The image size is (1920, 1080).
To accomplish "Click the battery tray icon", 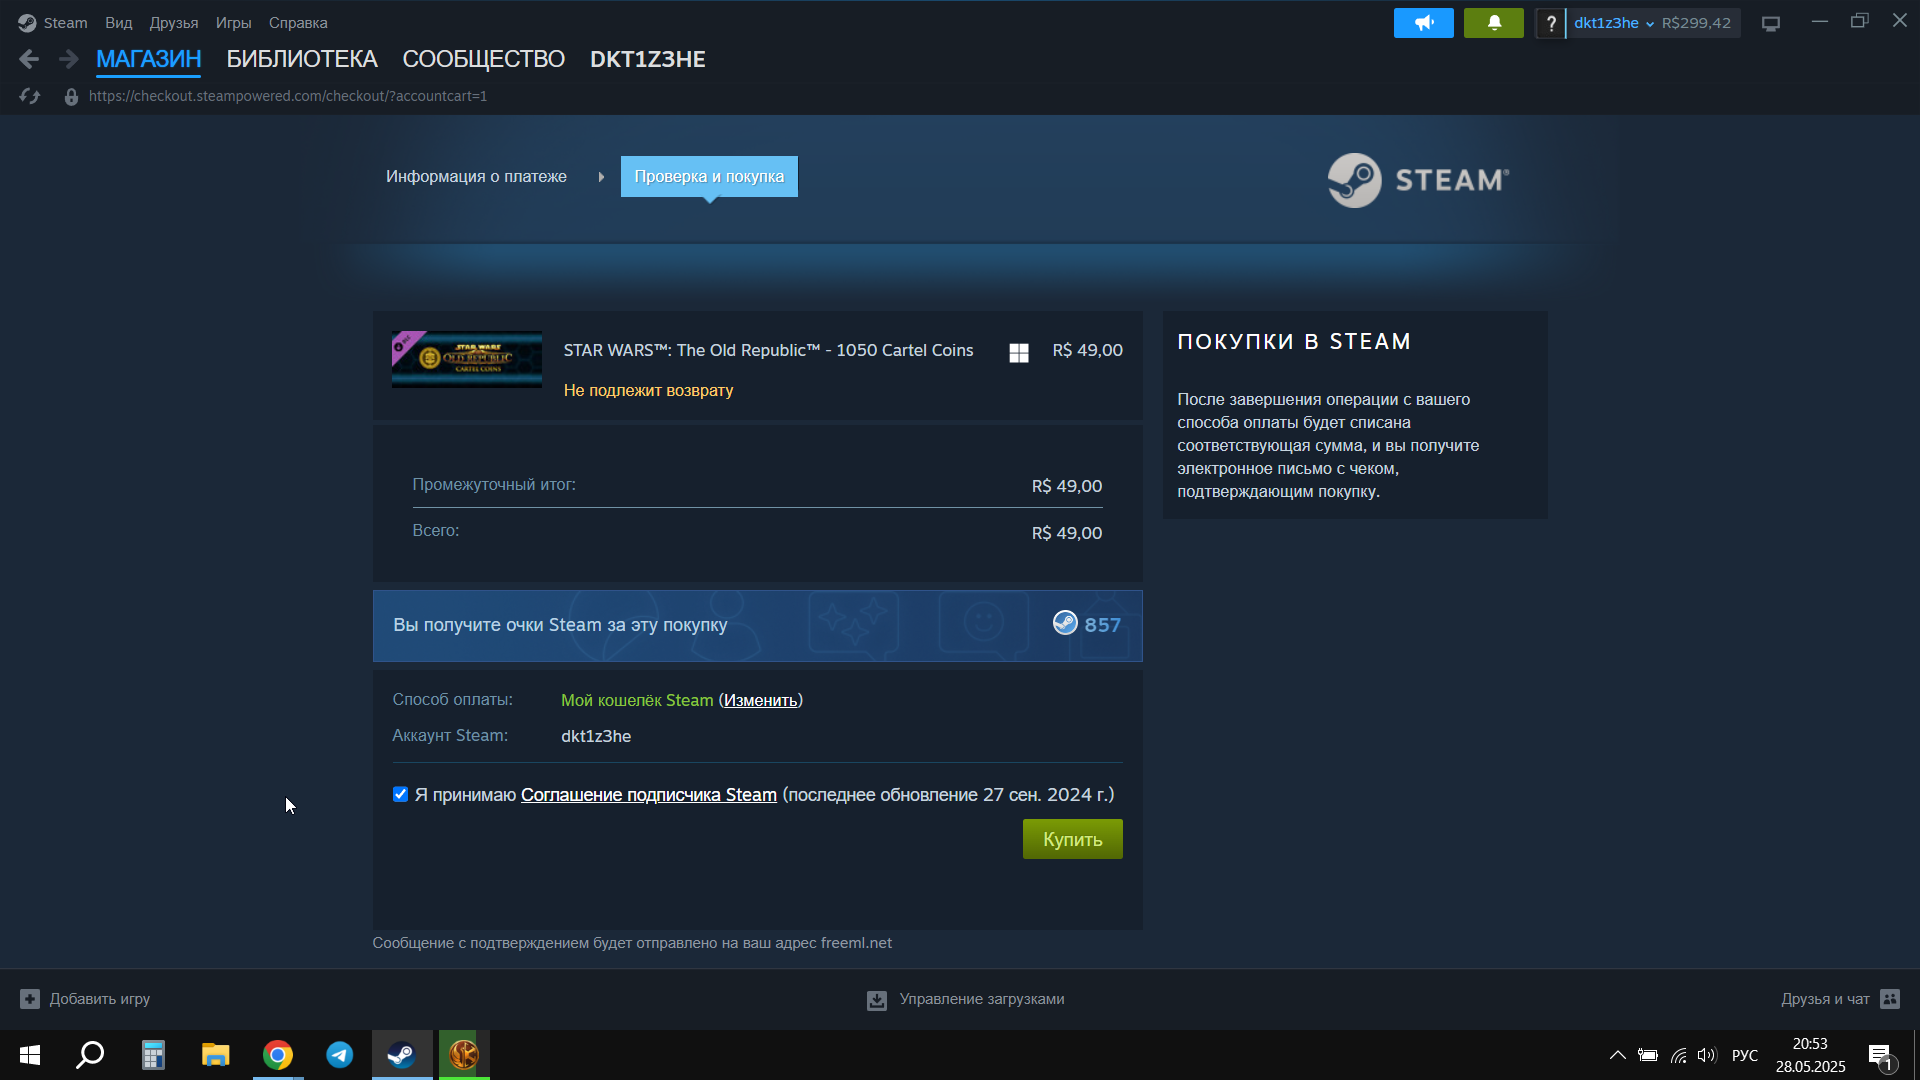I will (1648, 1055).
